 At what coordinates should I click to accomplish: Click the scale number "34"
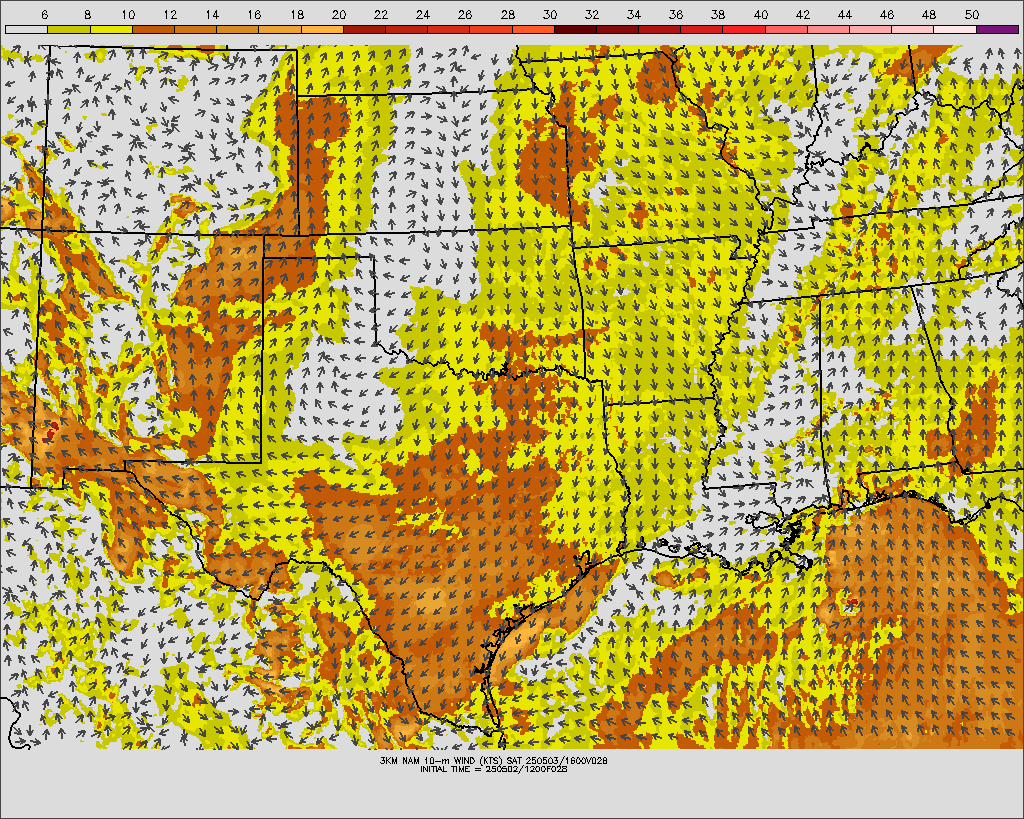tap(634, 14)
